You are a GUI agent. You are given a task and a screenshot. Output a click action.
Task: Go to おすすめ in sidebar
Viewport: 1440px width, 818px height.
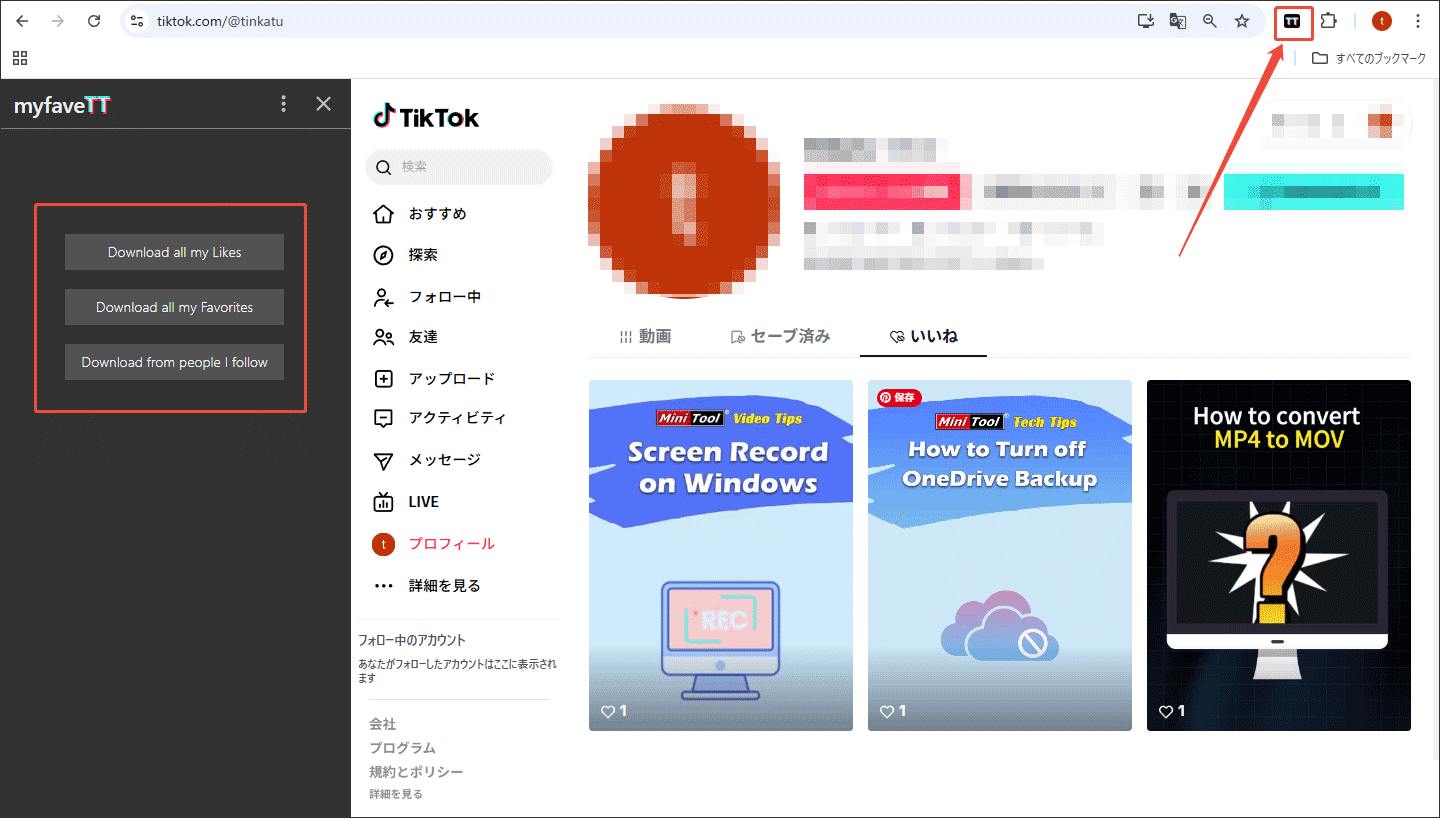(420, 214)
